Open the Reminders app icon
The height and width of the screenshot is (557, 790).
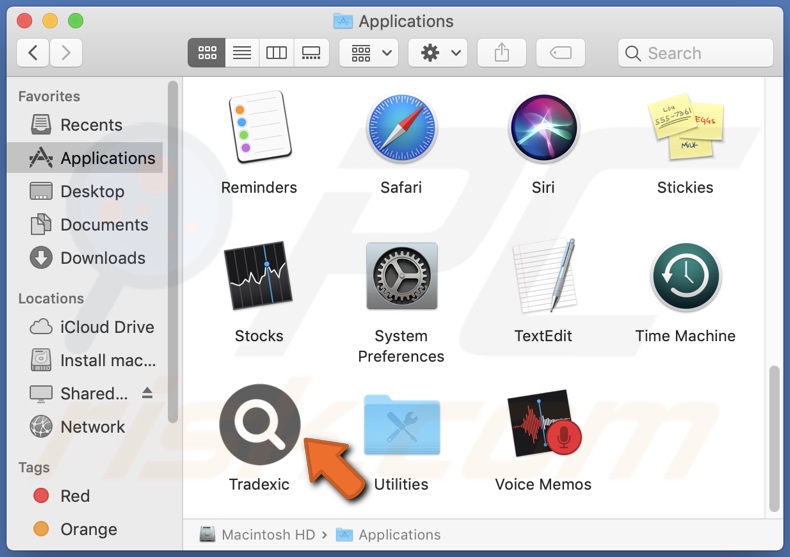coord(259,126)
